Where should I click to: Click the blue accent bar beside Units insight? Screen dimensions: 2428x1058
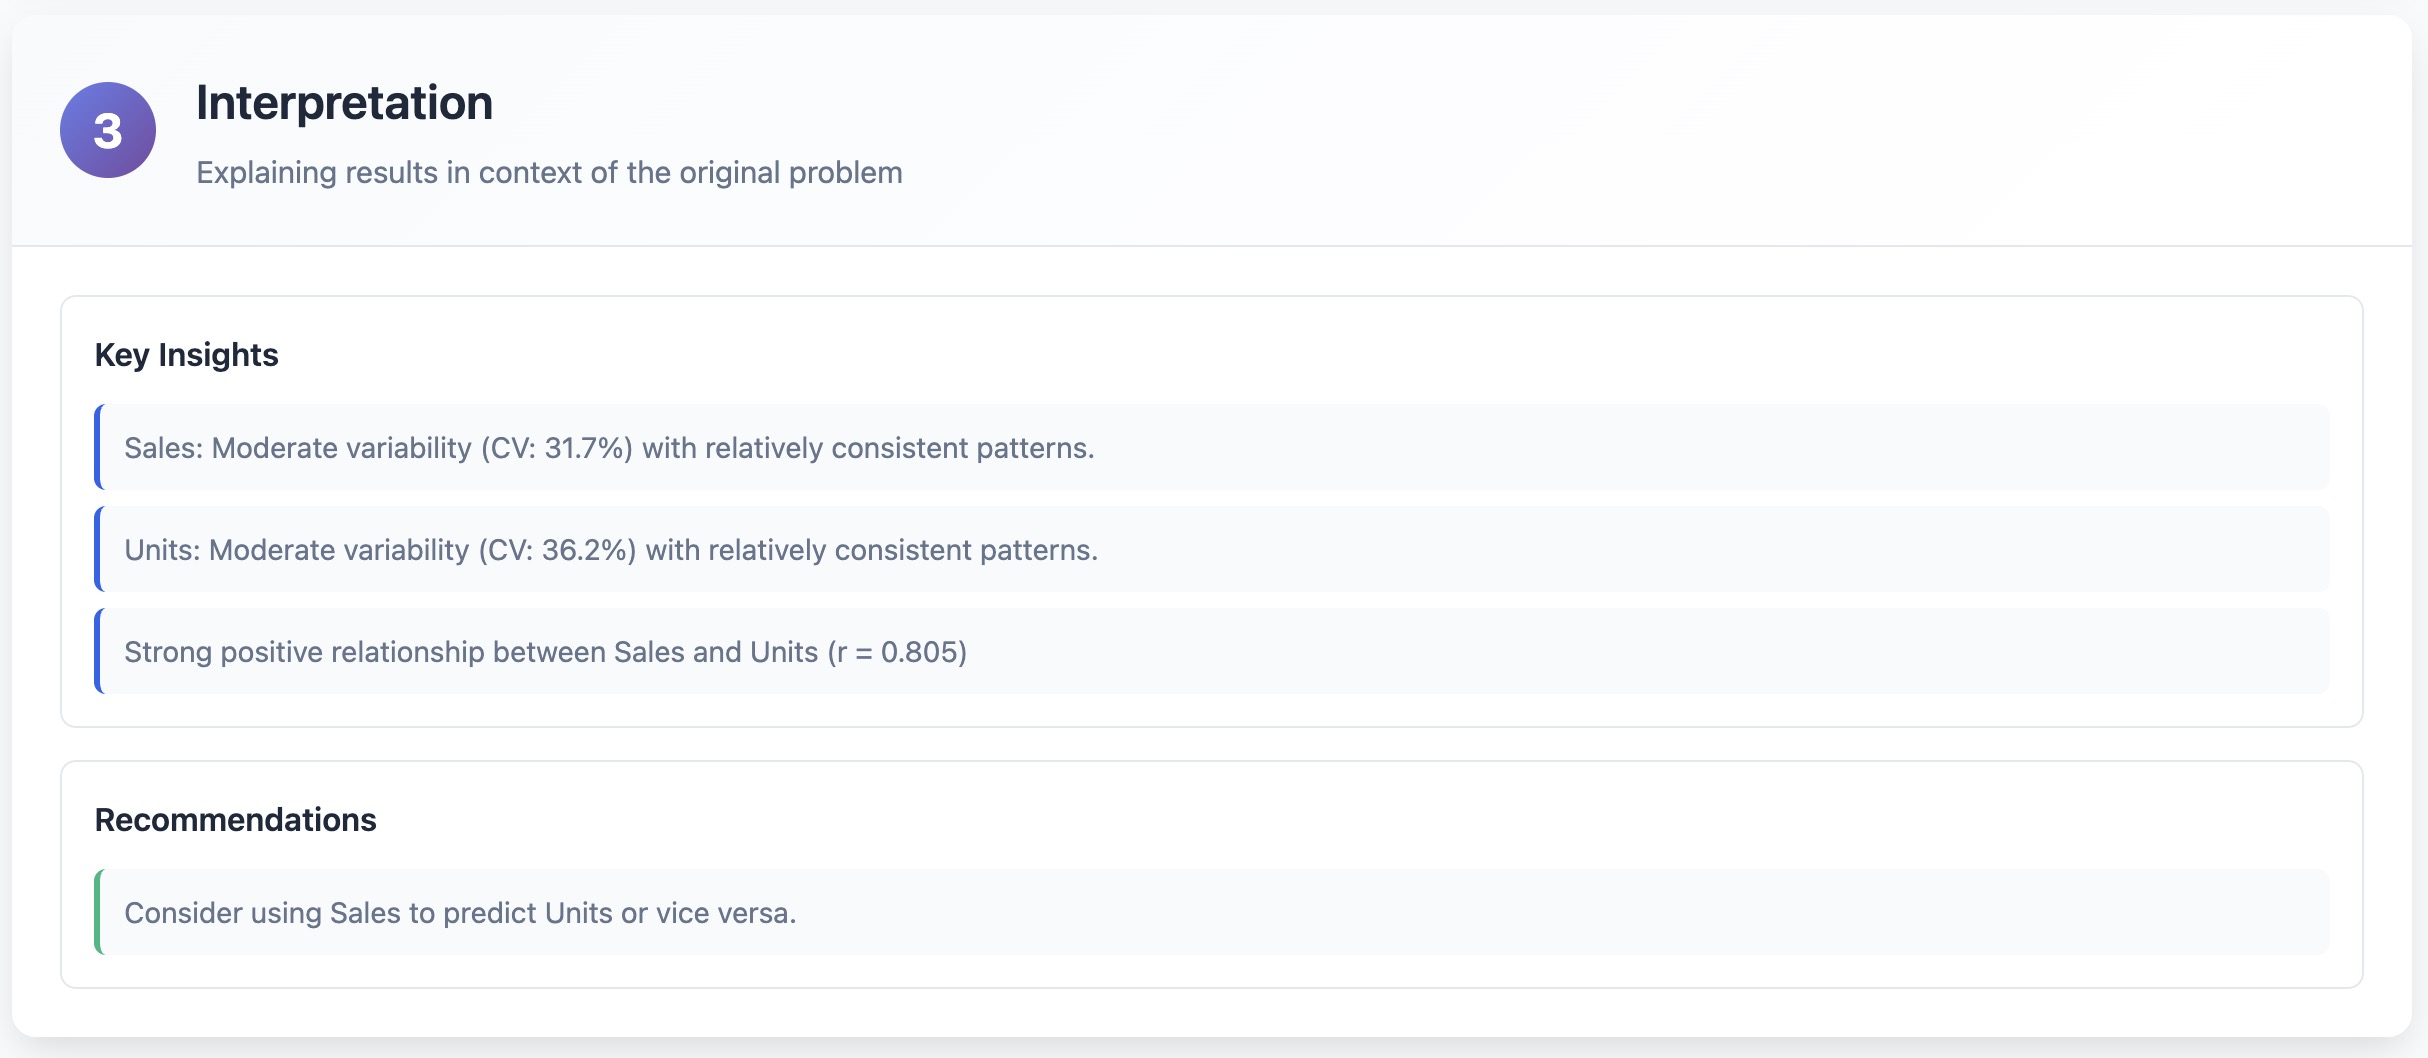(98, 549)
